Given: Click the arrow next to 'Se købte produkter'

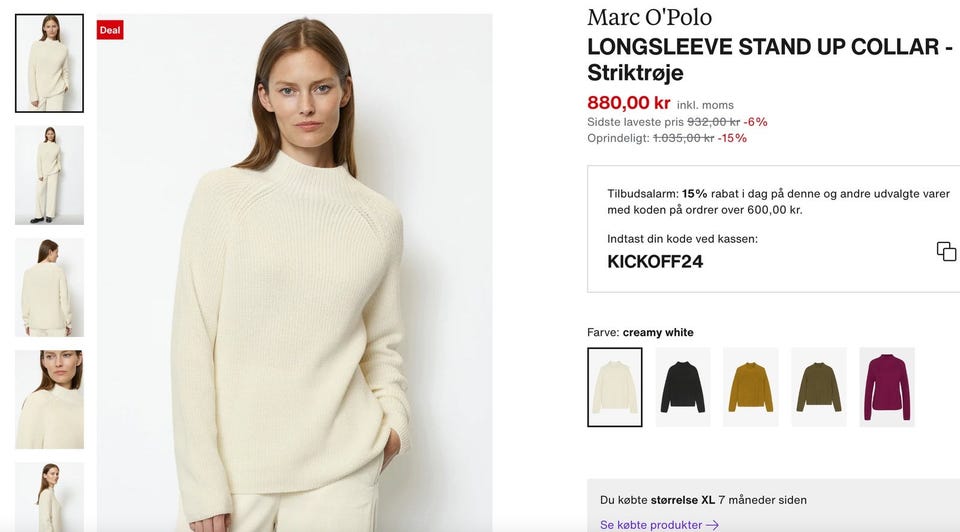Looking at the screenshot, I should click(712, 525).
